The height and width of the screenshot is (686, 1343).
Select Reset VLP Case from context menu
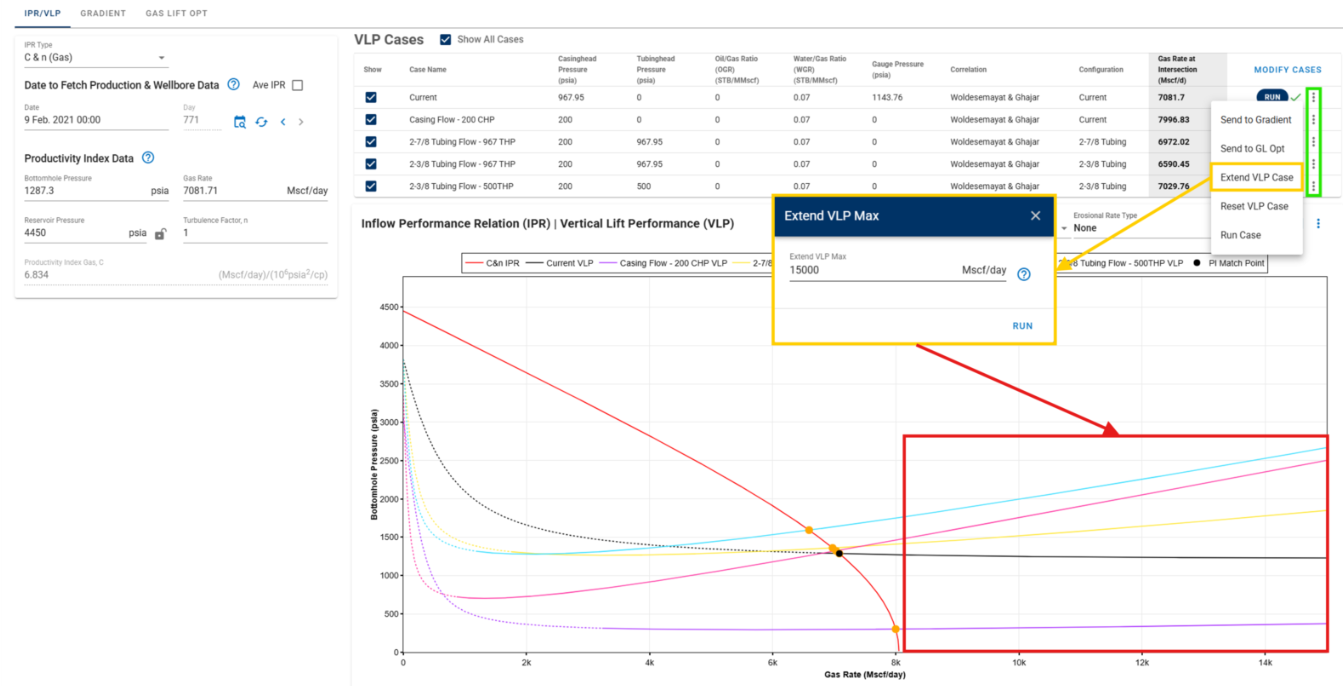point(1254,206)
